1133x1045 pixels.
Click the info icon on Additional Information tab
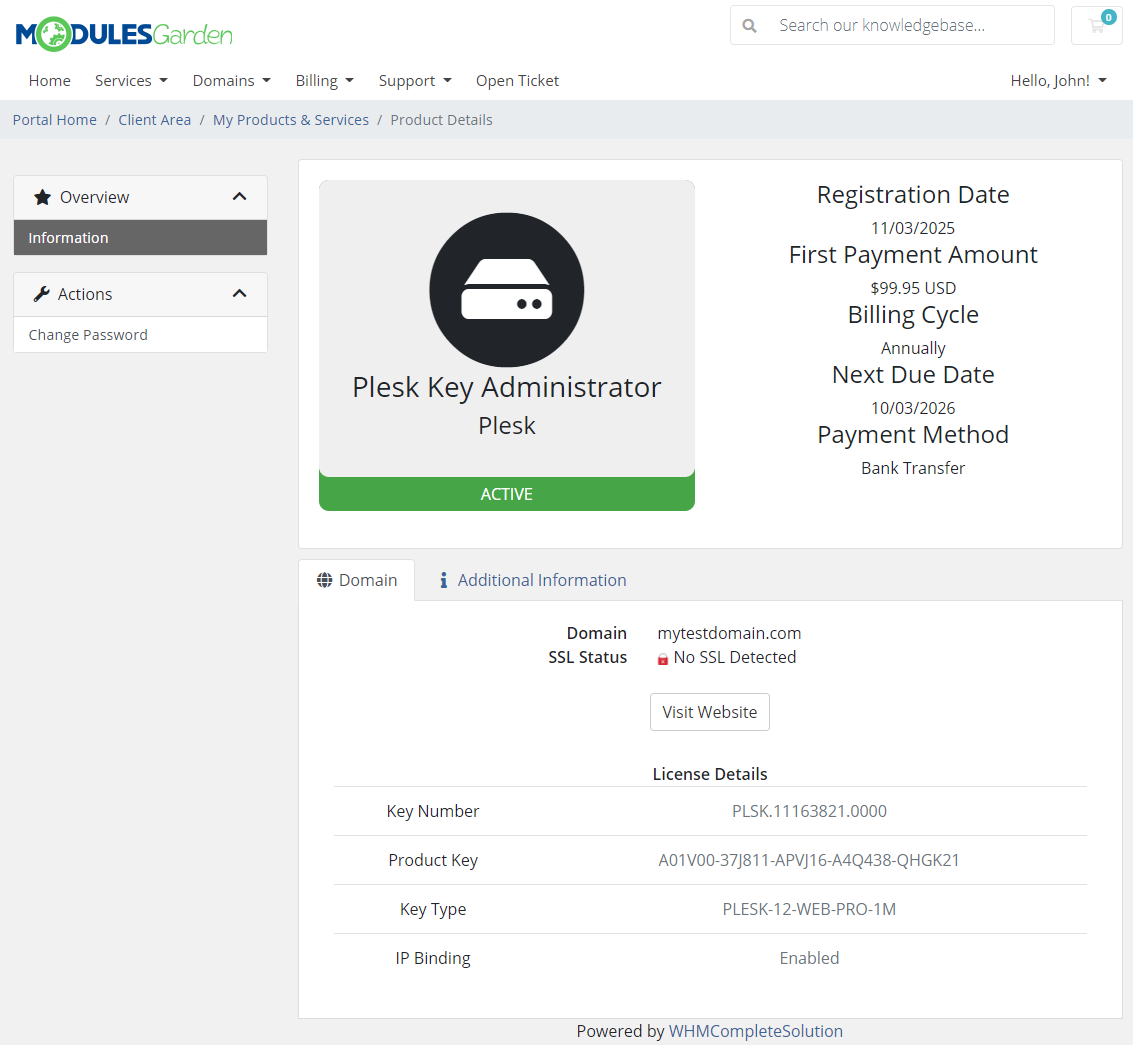tap(444, 579)
